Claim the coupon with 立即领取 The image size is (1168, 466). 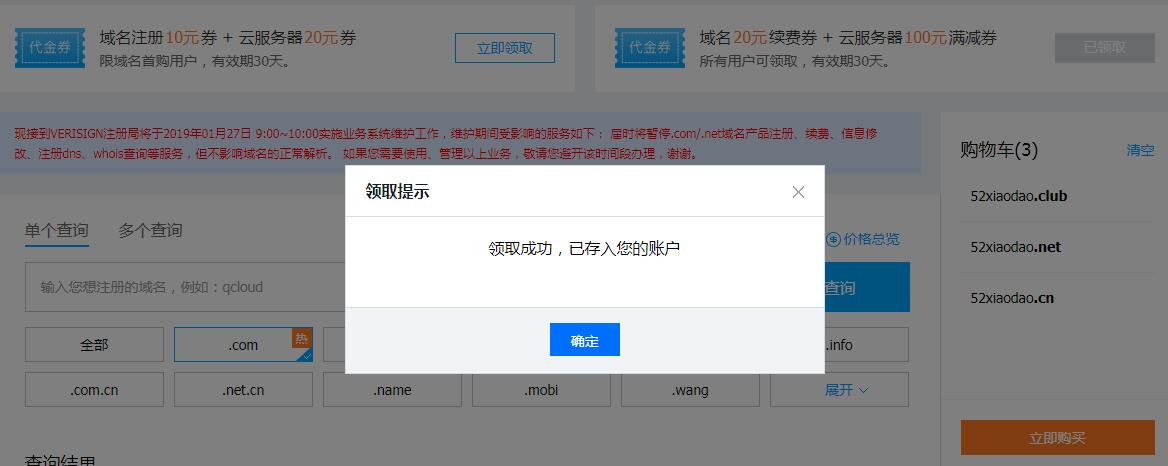[x=504, y=48]
